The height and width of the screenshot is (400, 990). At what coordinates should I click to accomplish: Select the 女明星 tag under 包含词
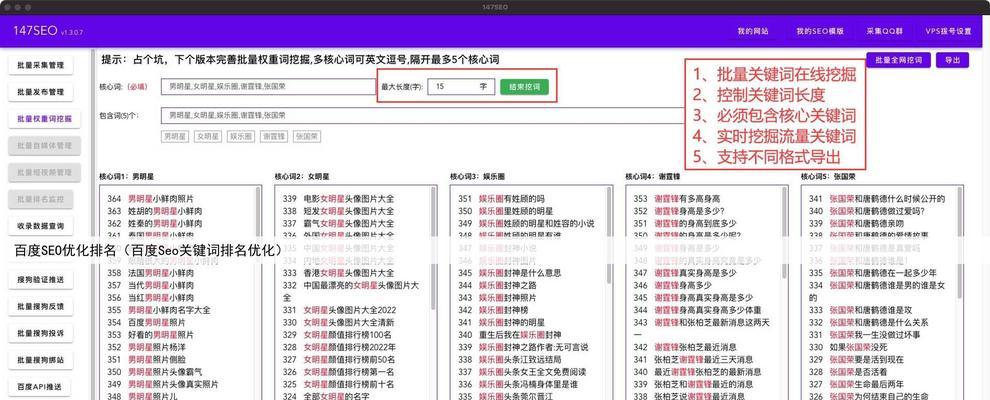(207, 136)
